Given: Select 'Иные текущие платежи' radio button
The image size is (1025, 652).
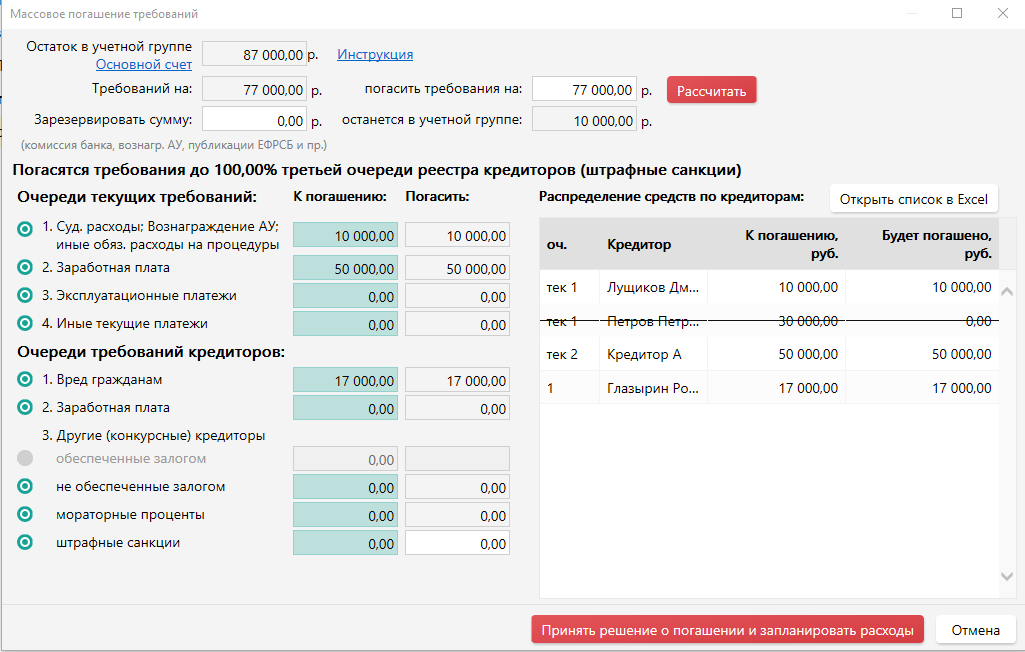Looking at the screenshot, I should [x=25, y=324].
